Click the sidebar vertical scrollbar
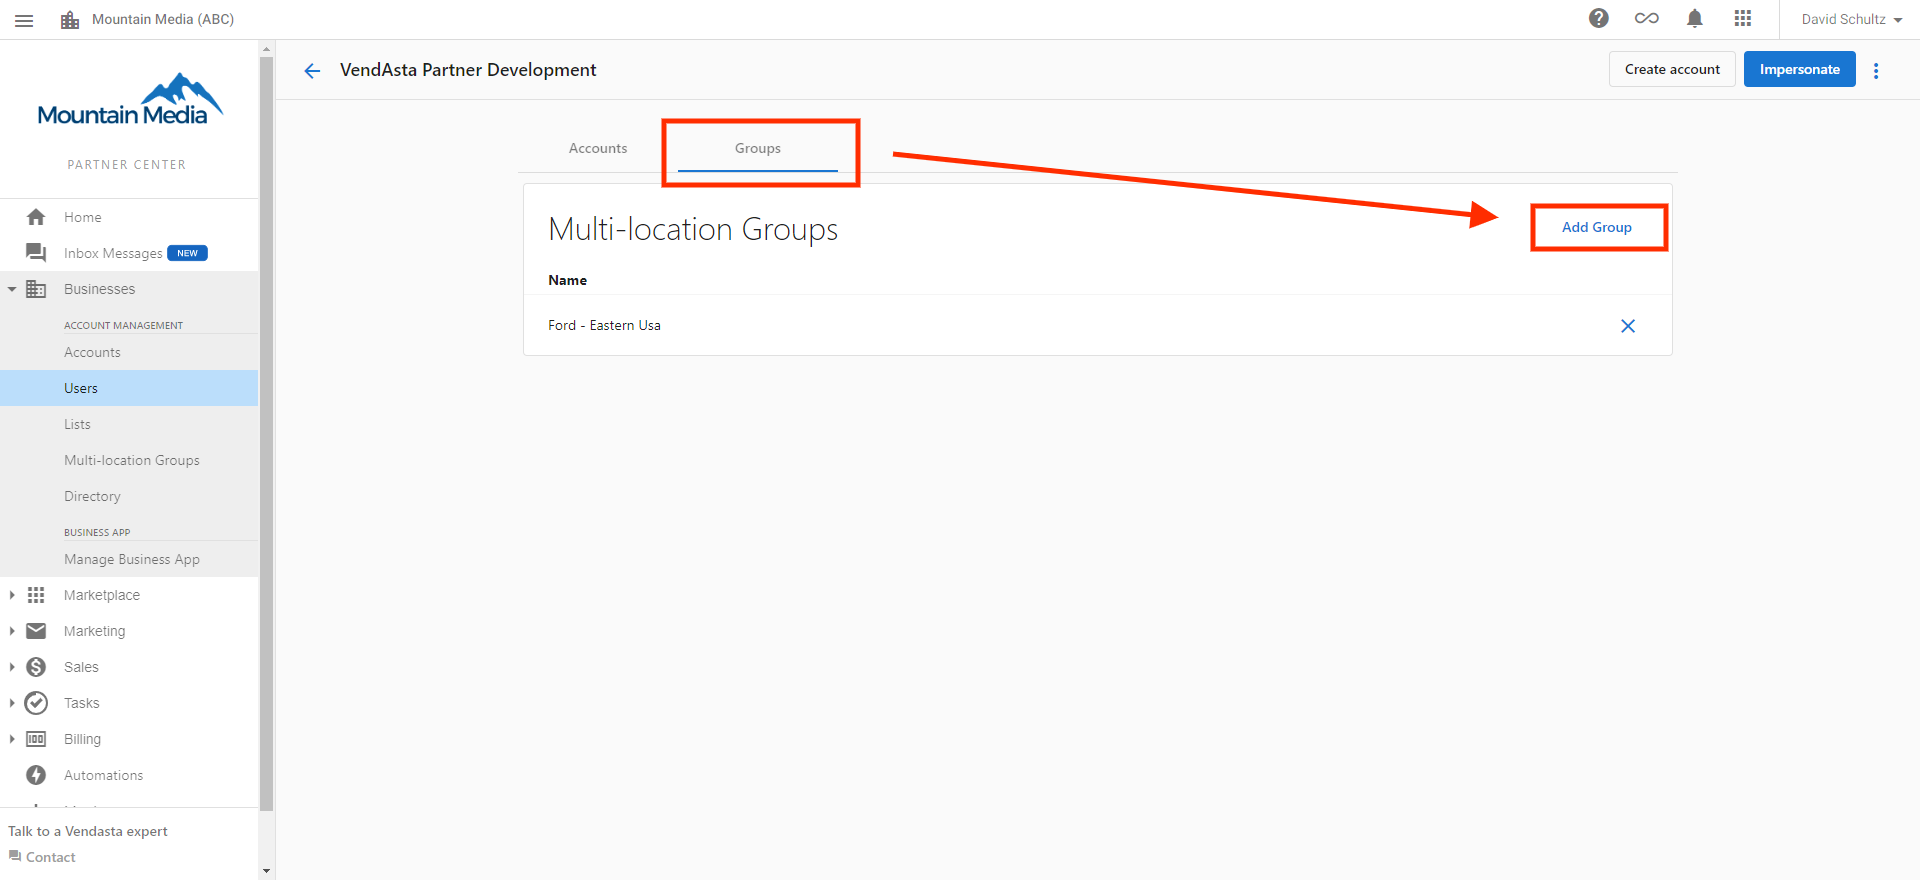1920x880 pixels. [x=266, y=432]
